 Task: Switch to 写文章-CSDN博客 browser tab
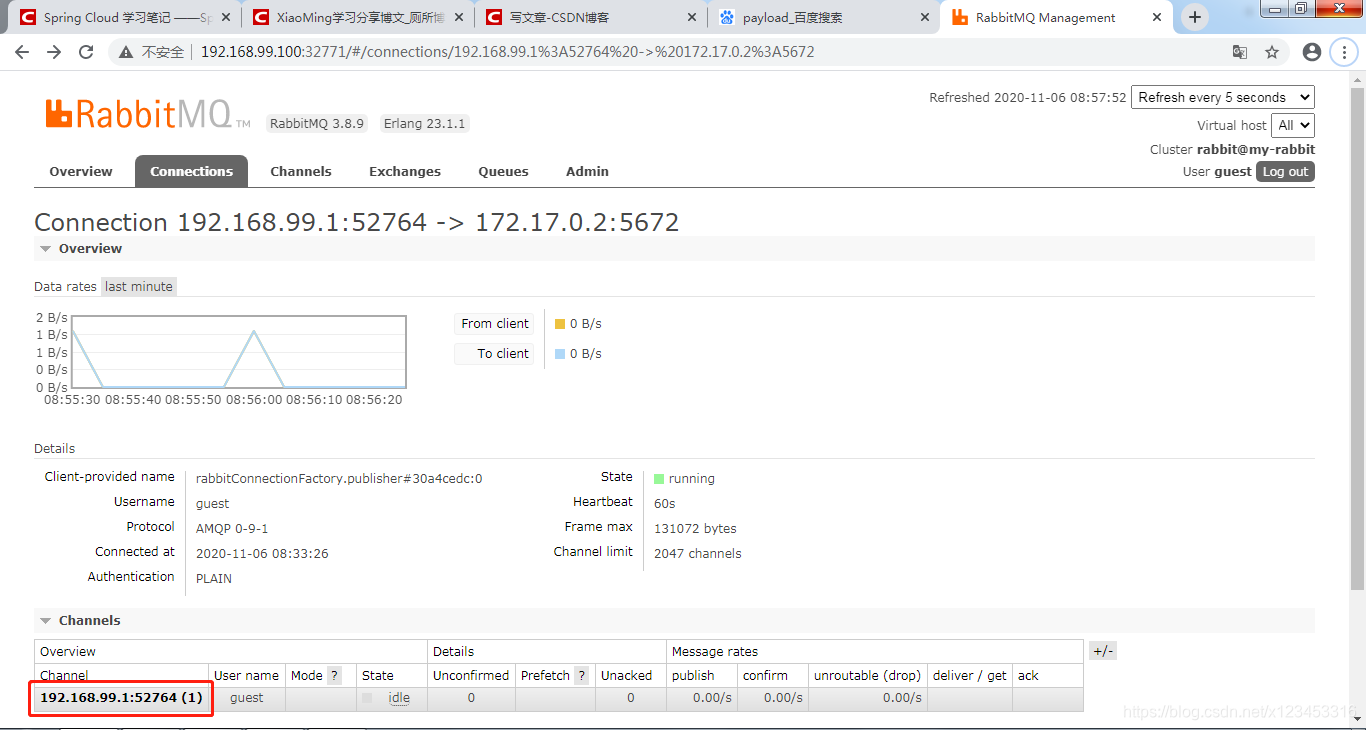591,17
